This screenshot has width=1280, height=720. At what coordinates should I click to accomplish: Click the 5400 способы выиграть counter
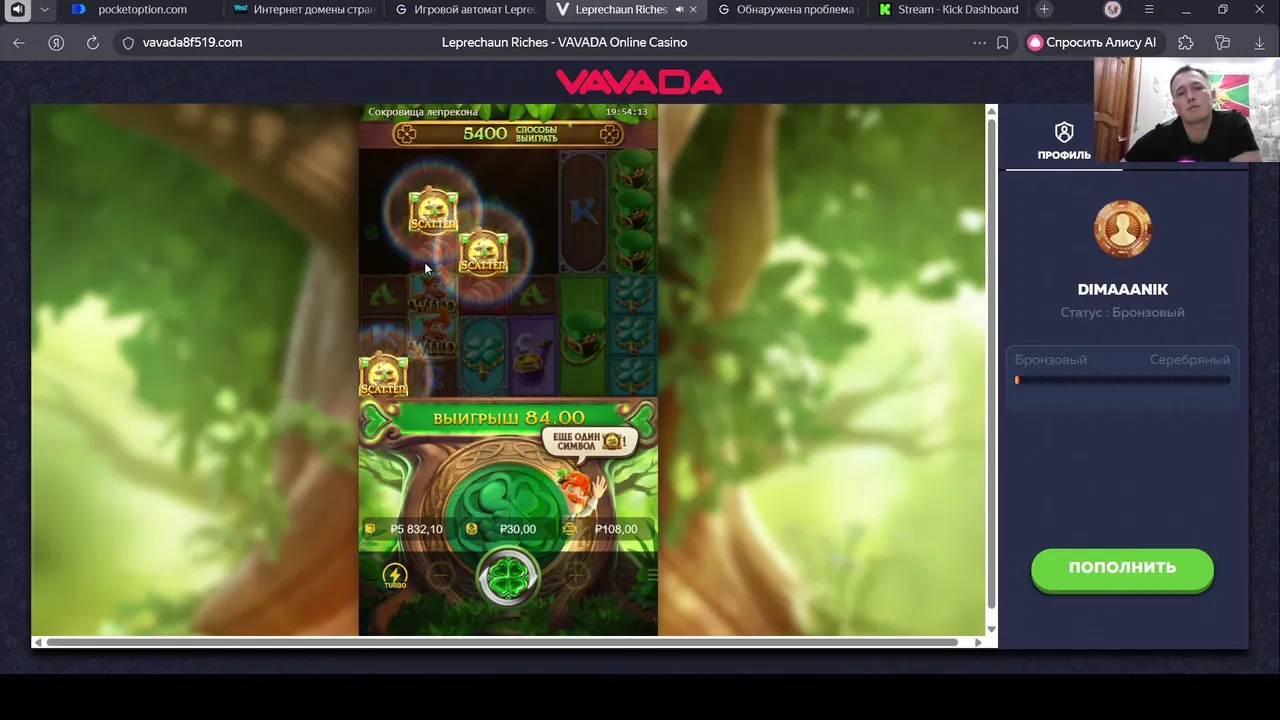coord(509,133)
